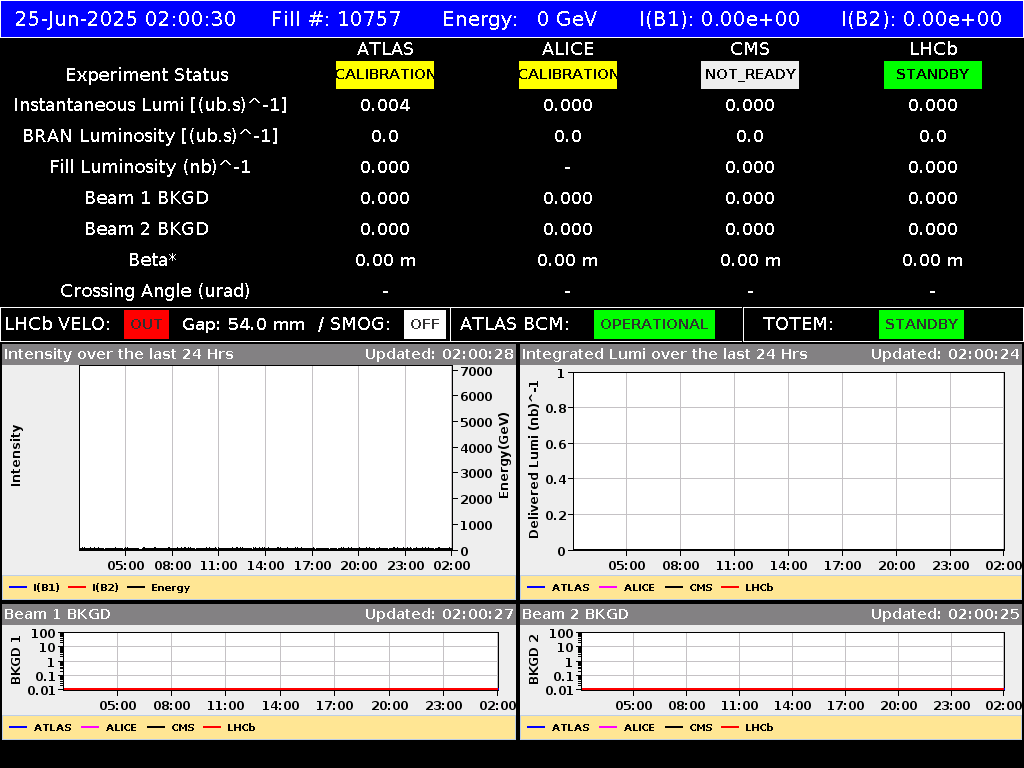Click the Integrated Lumi Updated: 02:00:24 timestamp
The height and width of the screenshot is (768, 1024).
(944, 355)
